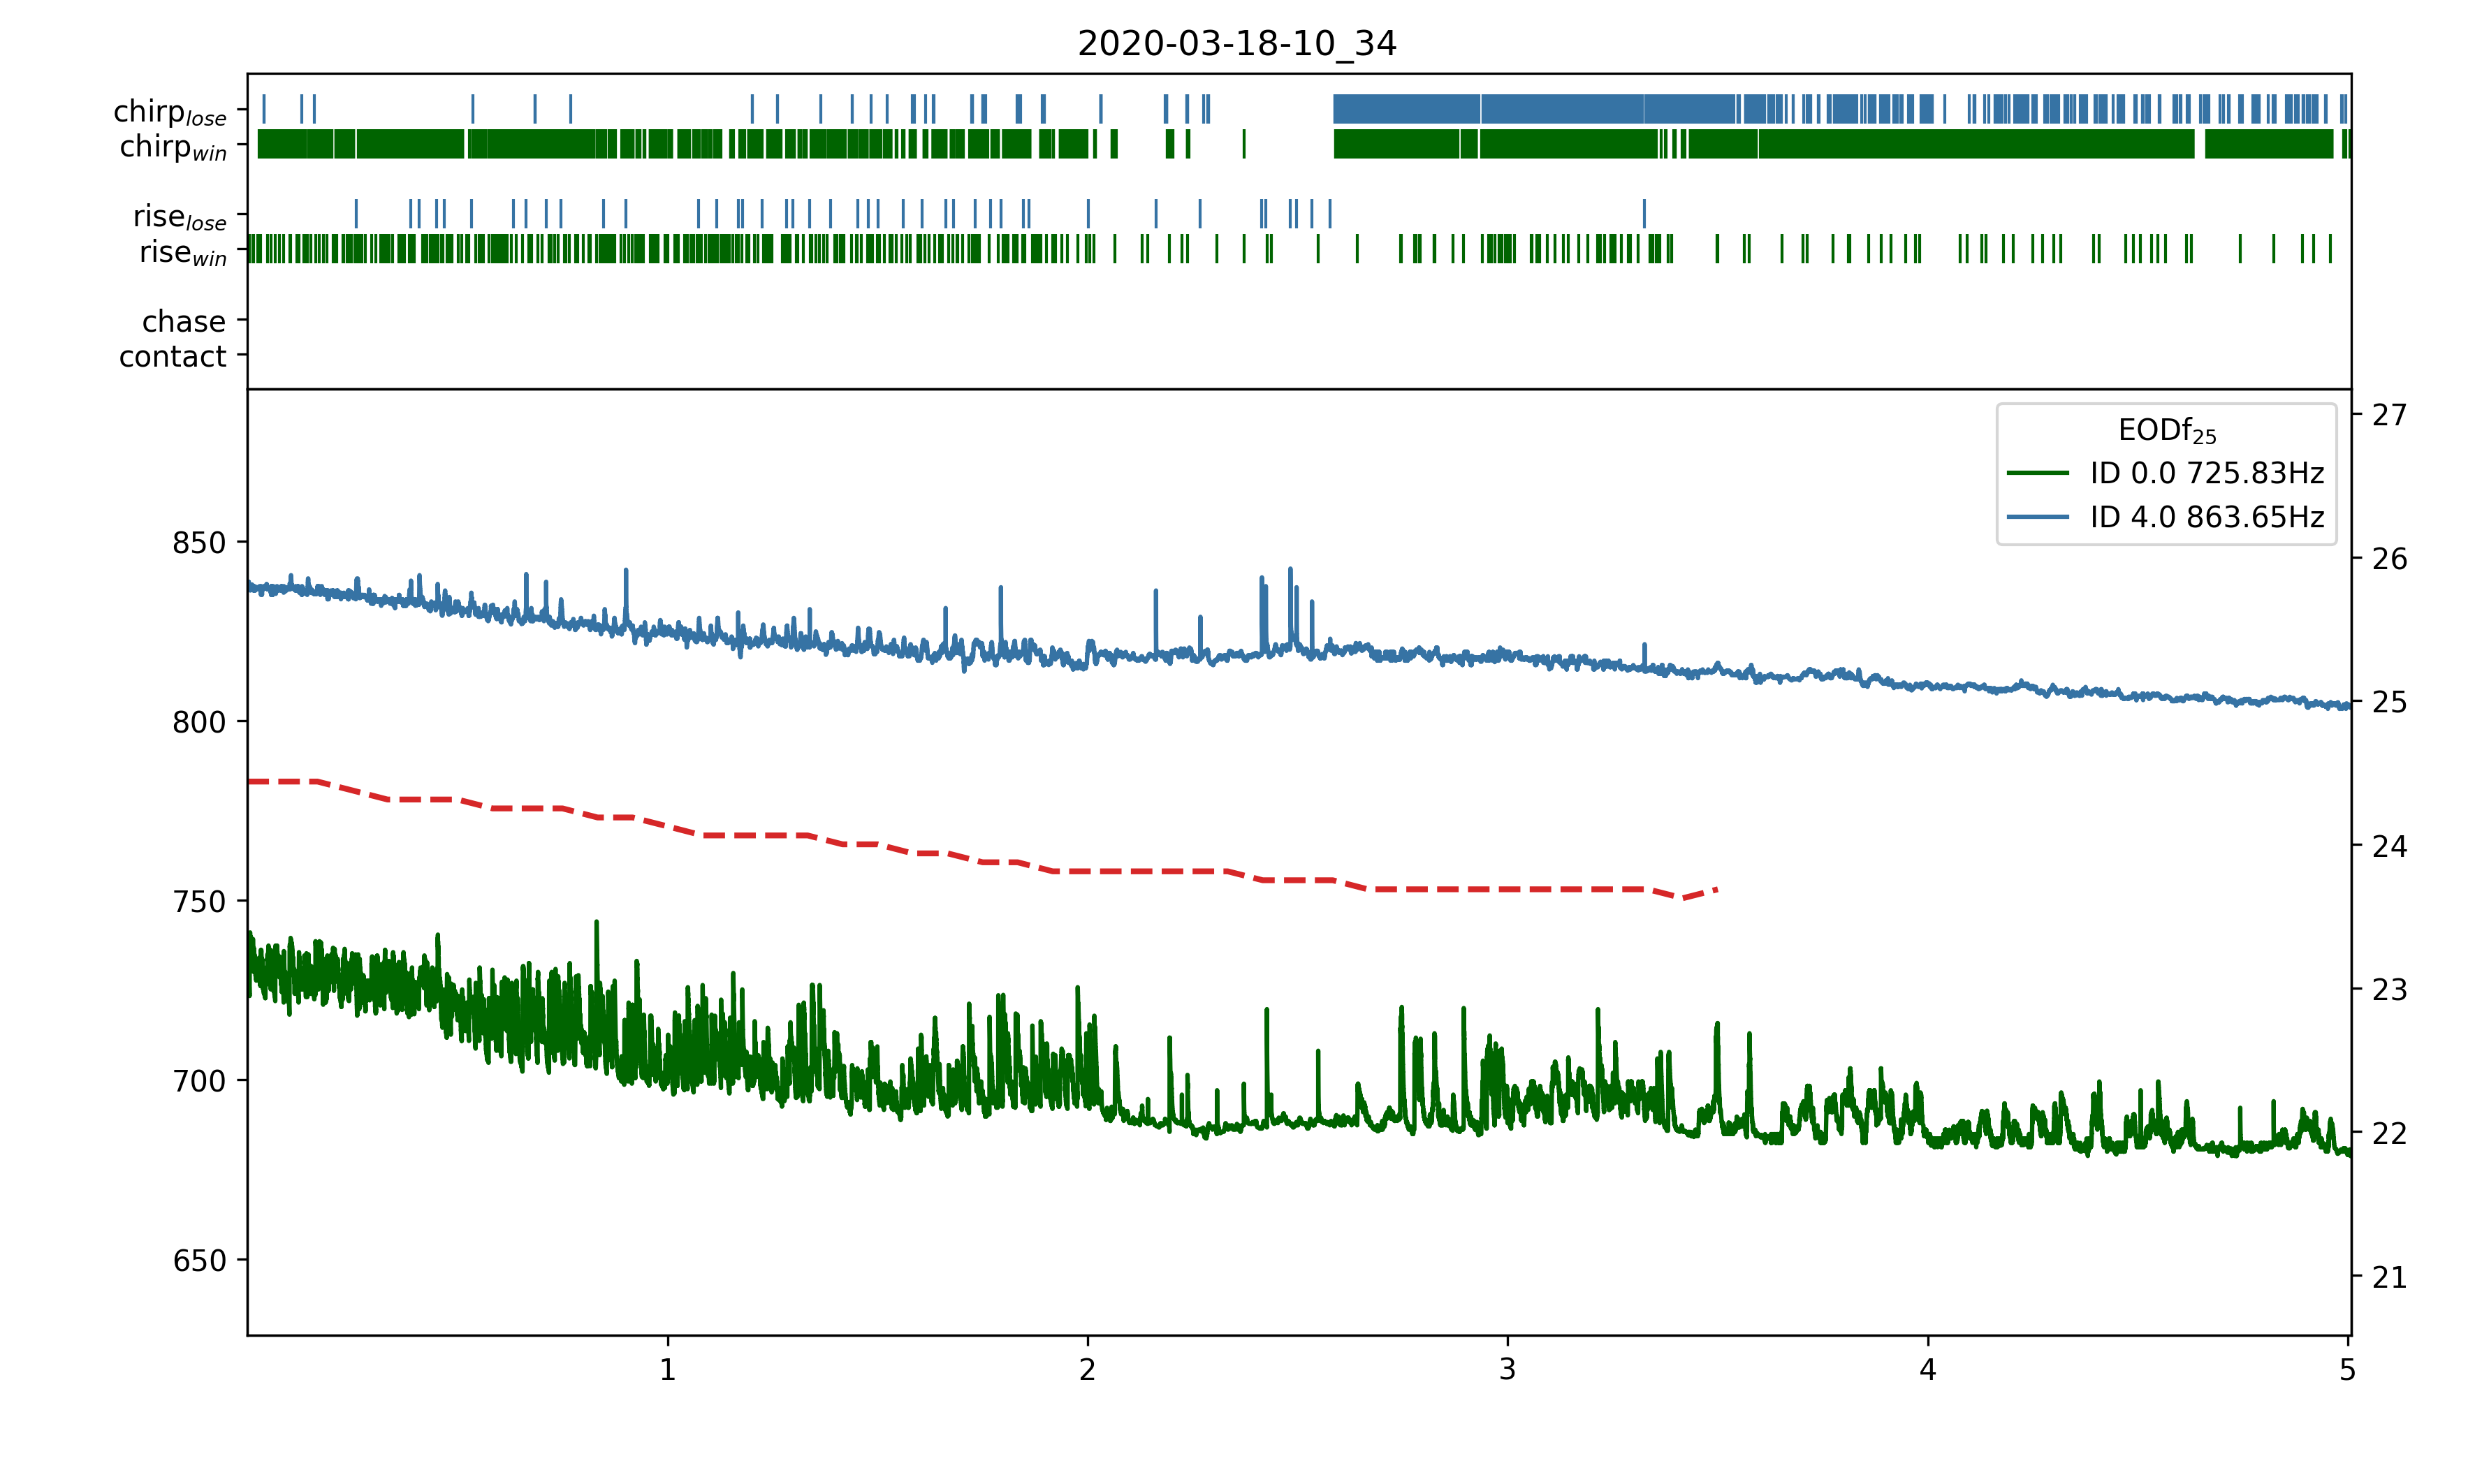
Task: Click the rise lose row label
Action: [x=180, y=216]
